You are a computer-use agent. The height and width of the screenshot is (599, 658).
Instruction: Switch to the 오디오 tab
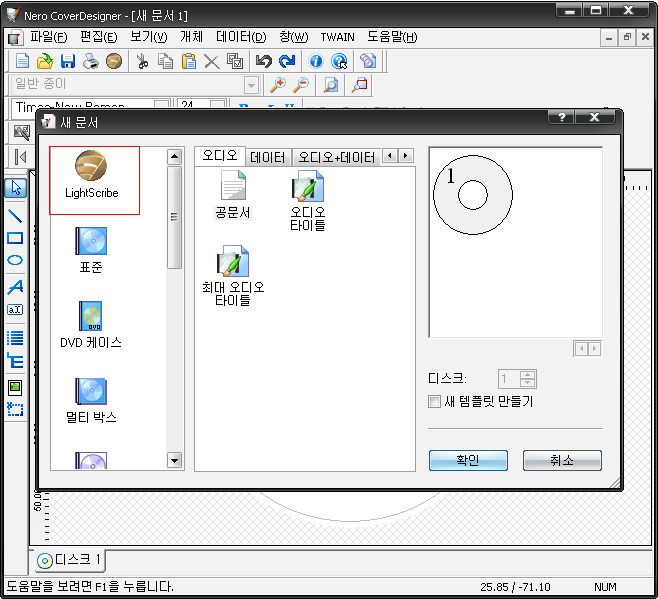click(219, 156)
